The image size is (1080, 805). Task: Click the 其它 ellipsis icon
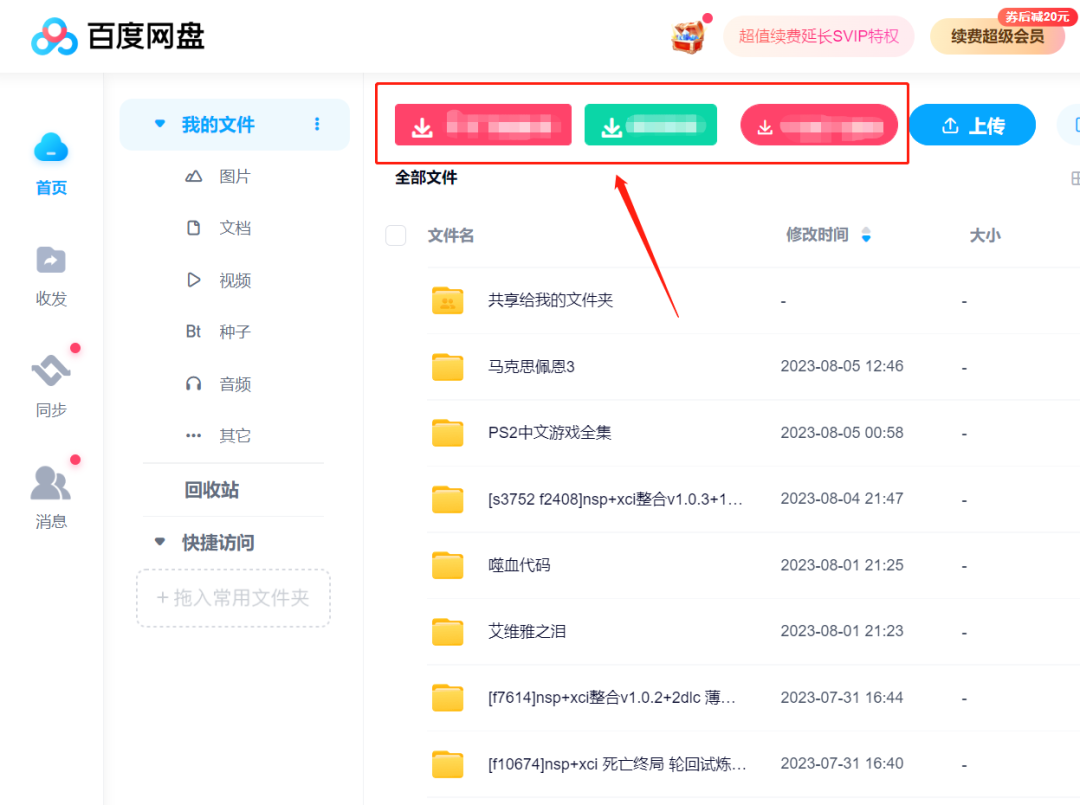[194, 435]
